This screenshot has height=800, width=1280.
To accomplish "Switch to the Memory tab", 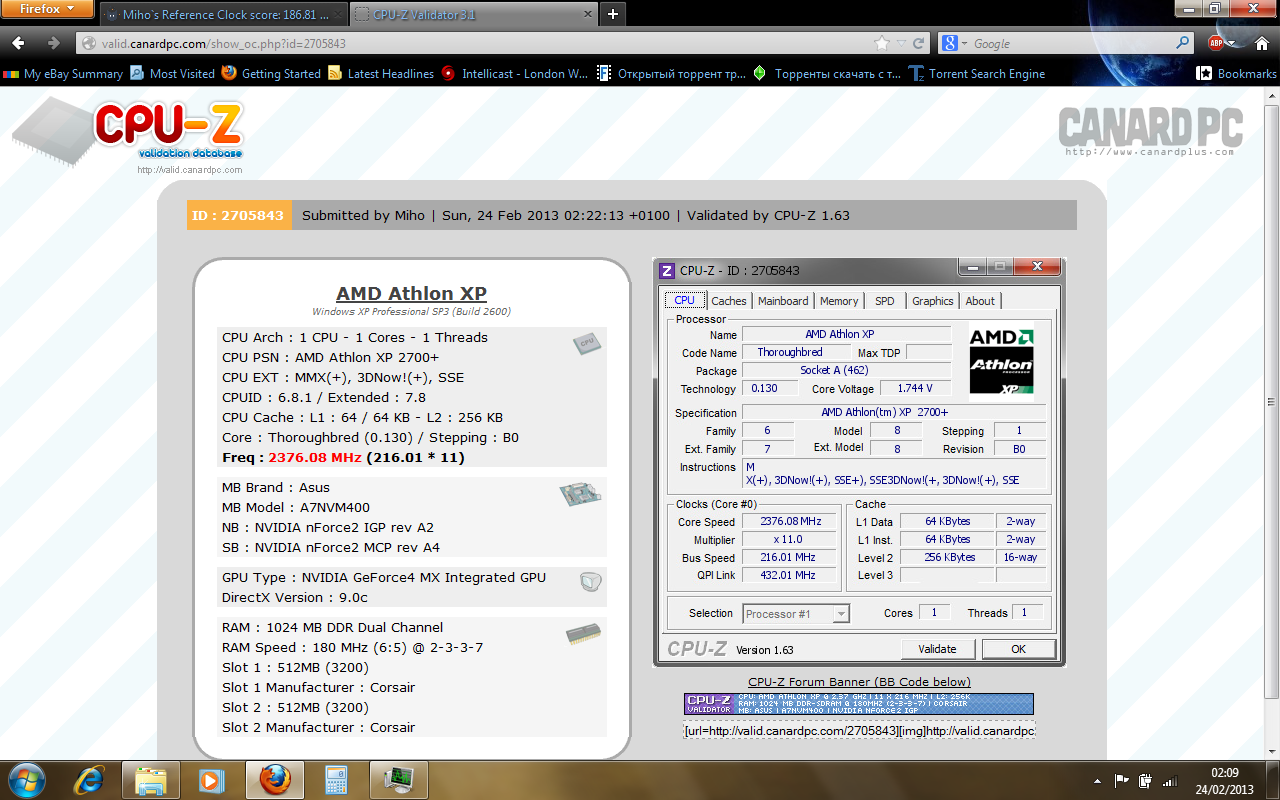I will pyautogui.click(x=839, y=301).
